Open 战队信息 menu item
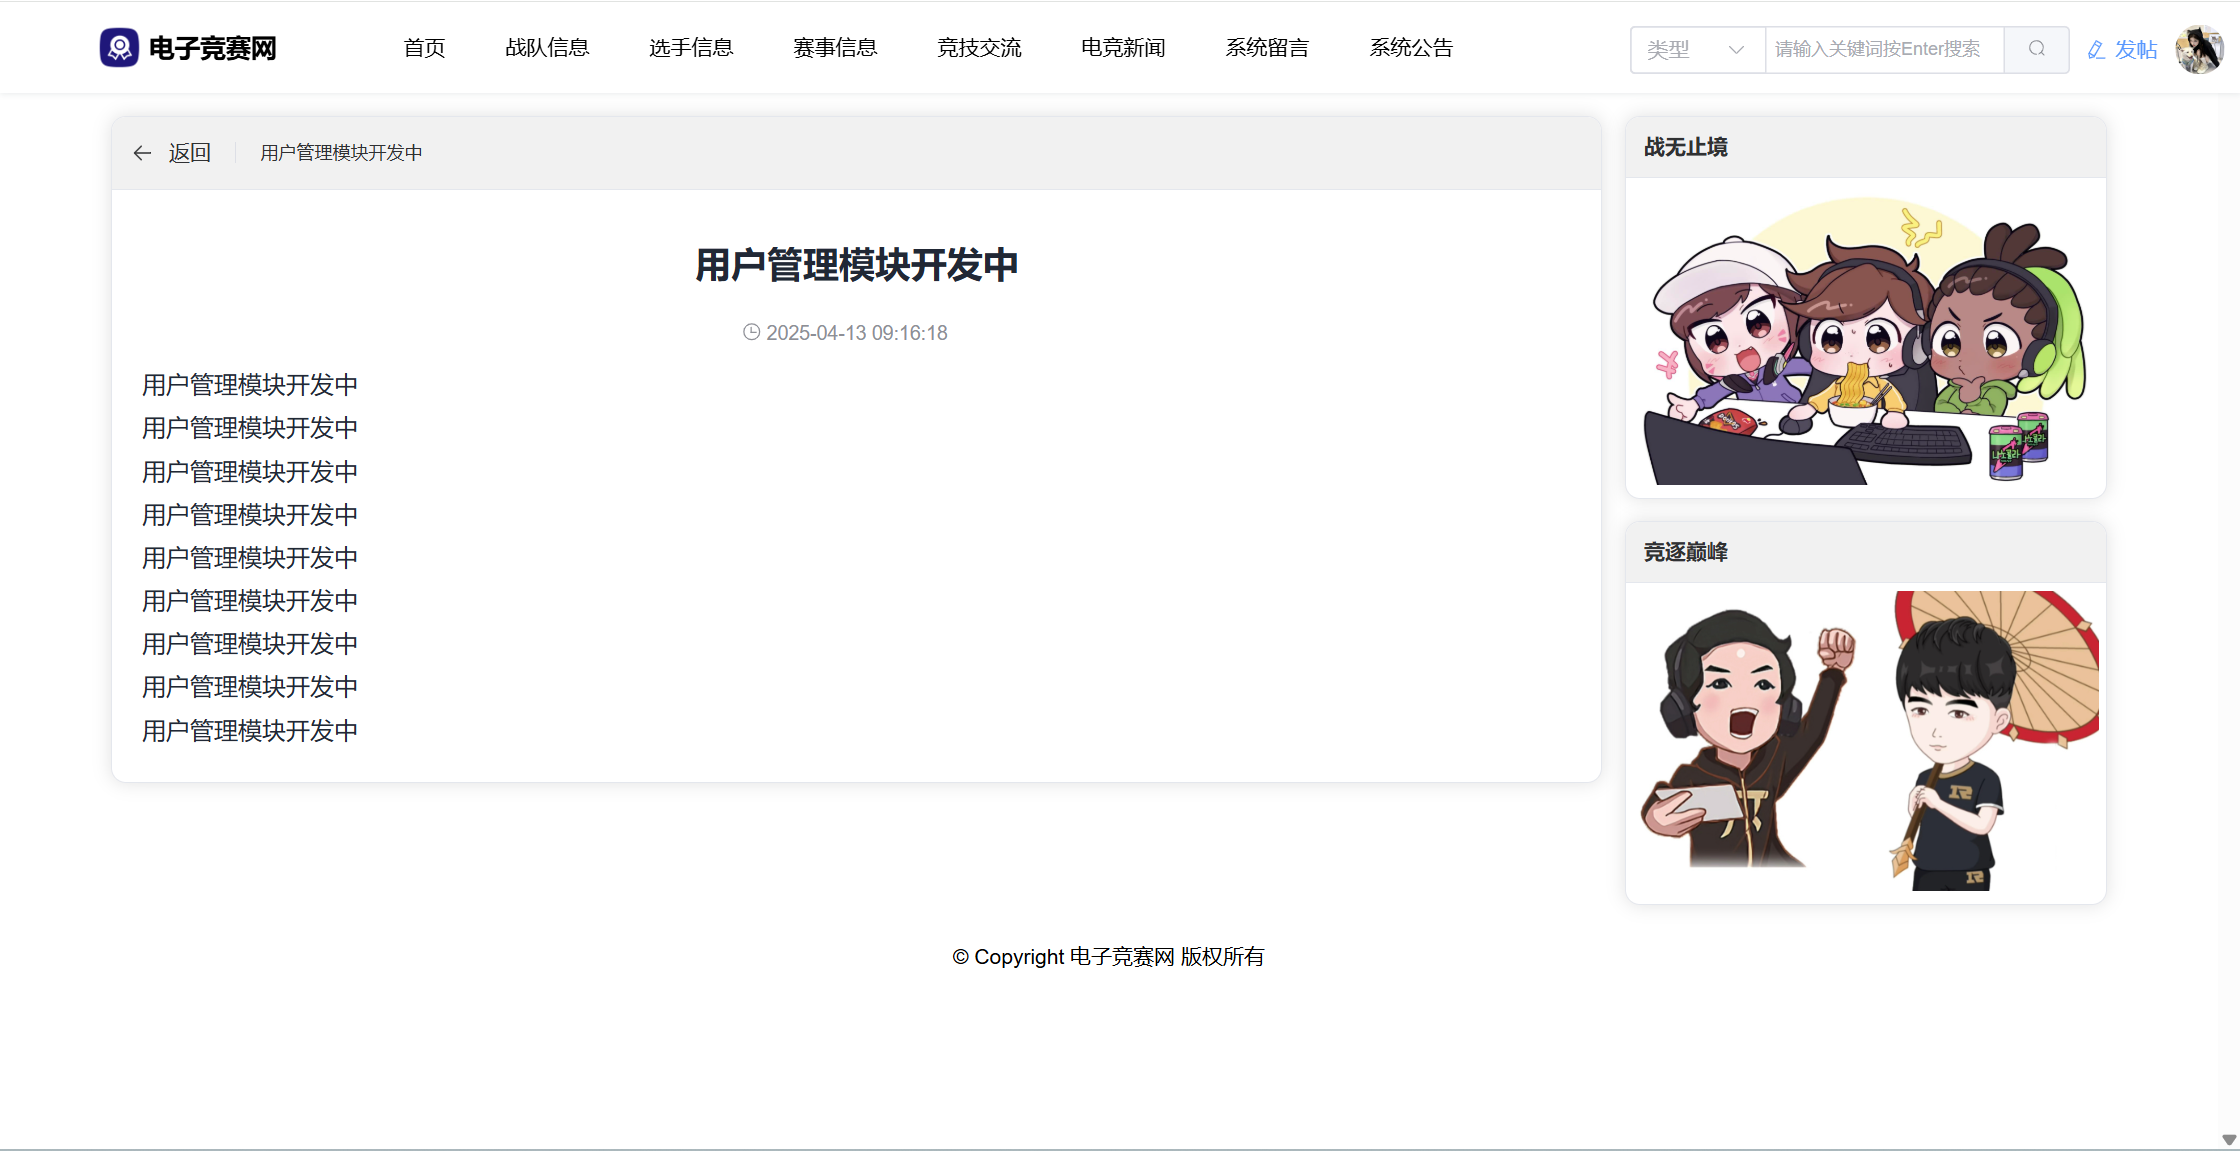This screenshot has width=2240, height=1151. pos(547,48)
